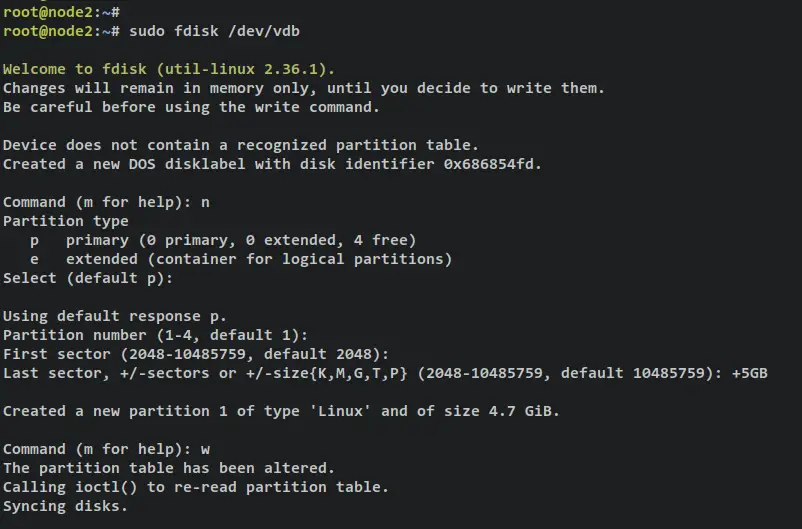This screenshot has height=529, width=802.
Task: Click the 'n' typed after first Command prompt
Action: click(205, 203)
